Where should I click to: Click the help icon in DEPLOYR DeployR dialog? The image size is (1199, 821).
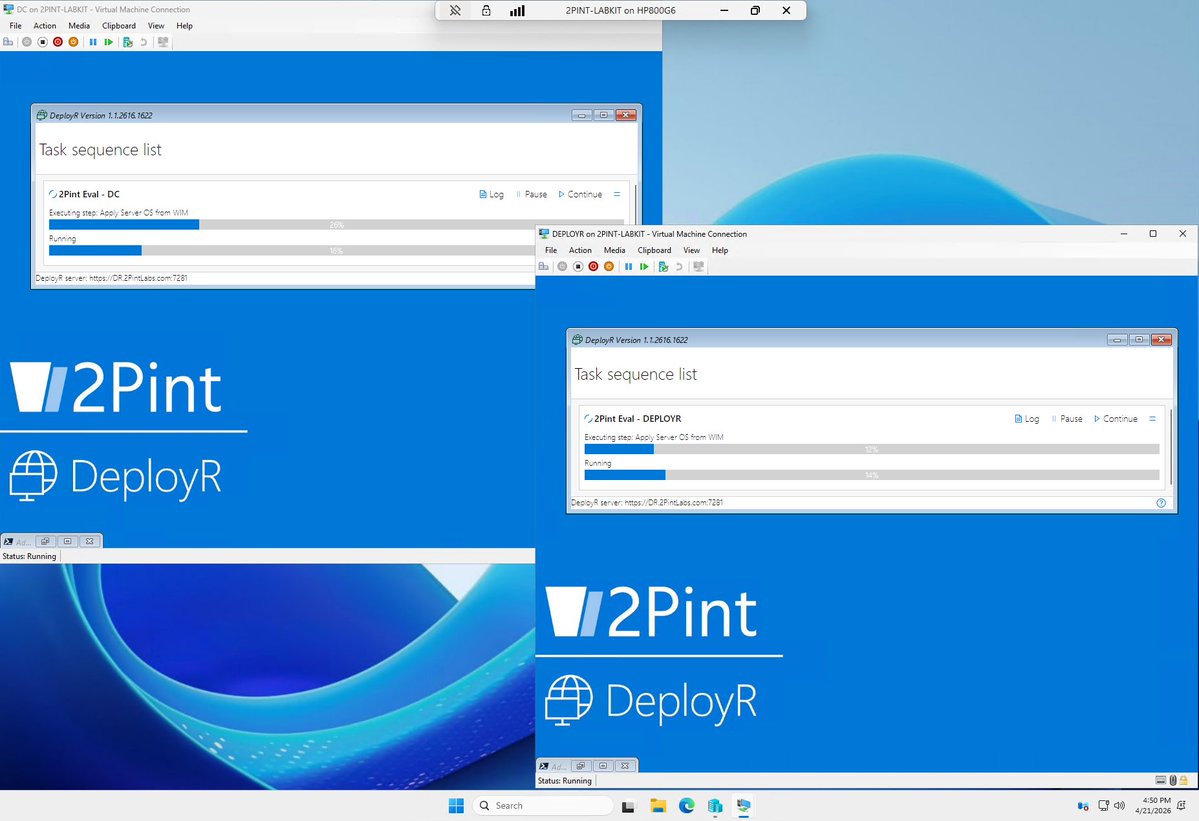[1161, 503]
